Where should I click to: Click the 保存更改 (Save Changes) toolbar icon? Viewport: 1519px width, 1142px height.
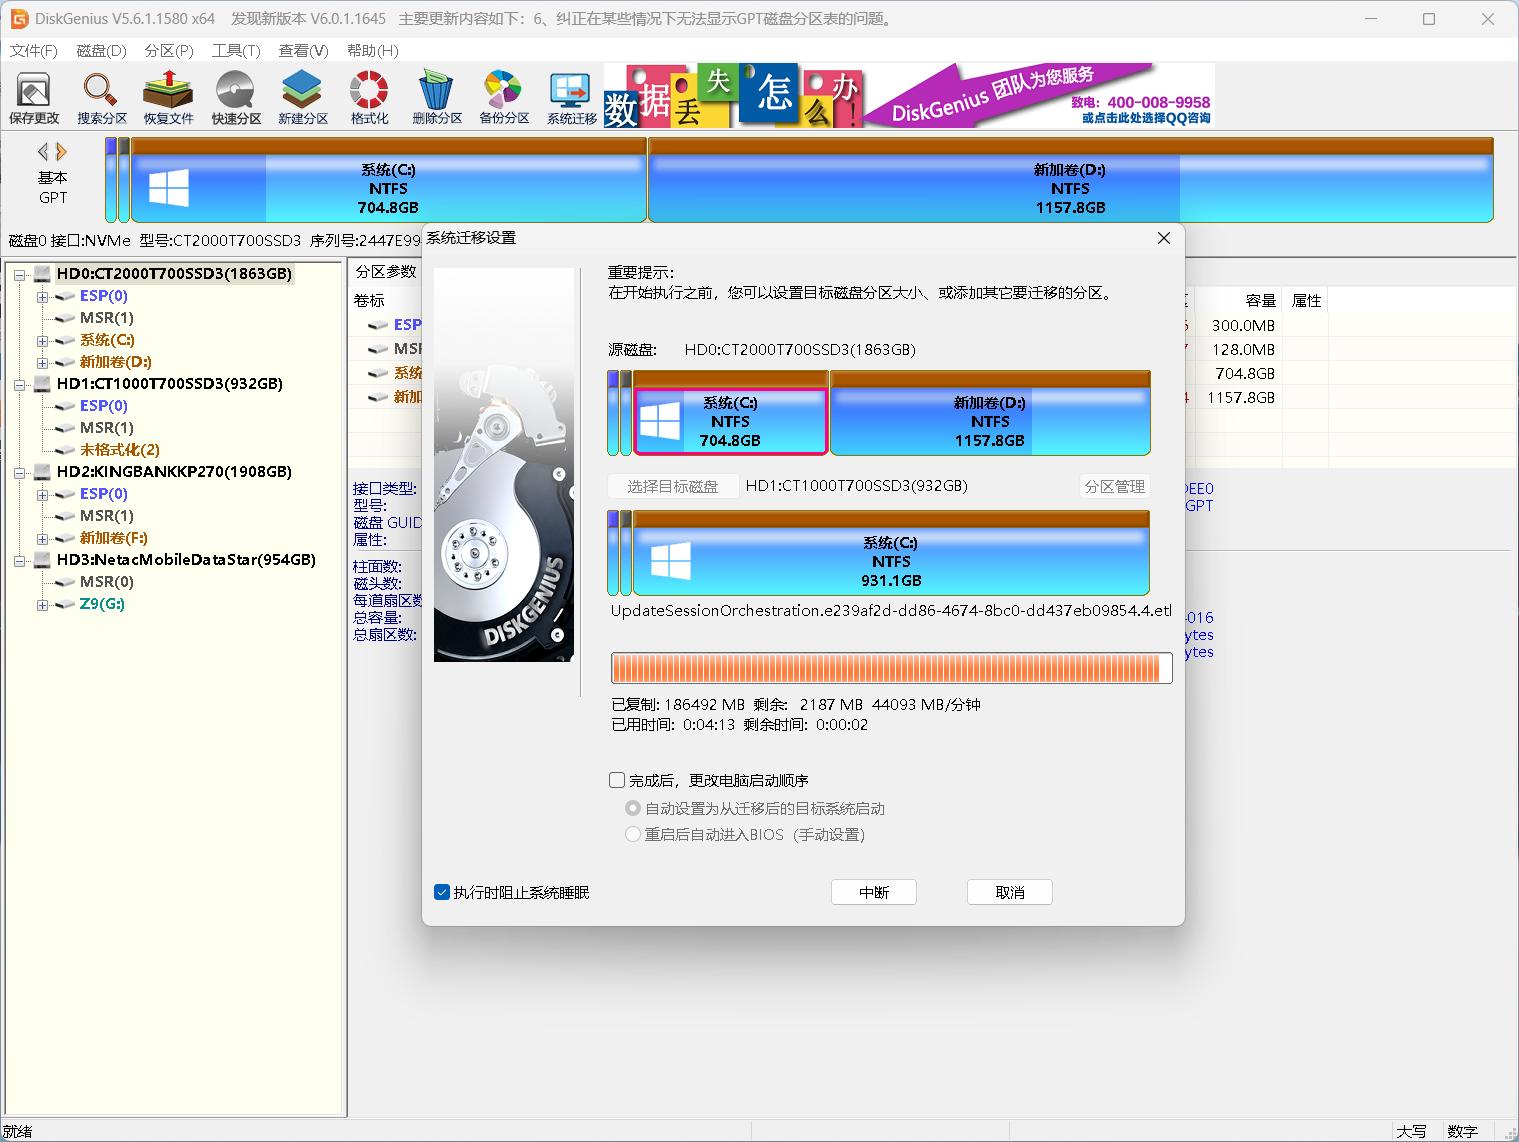tap(34, 98)
